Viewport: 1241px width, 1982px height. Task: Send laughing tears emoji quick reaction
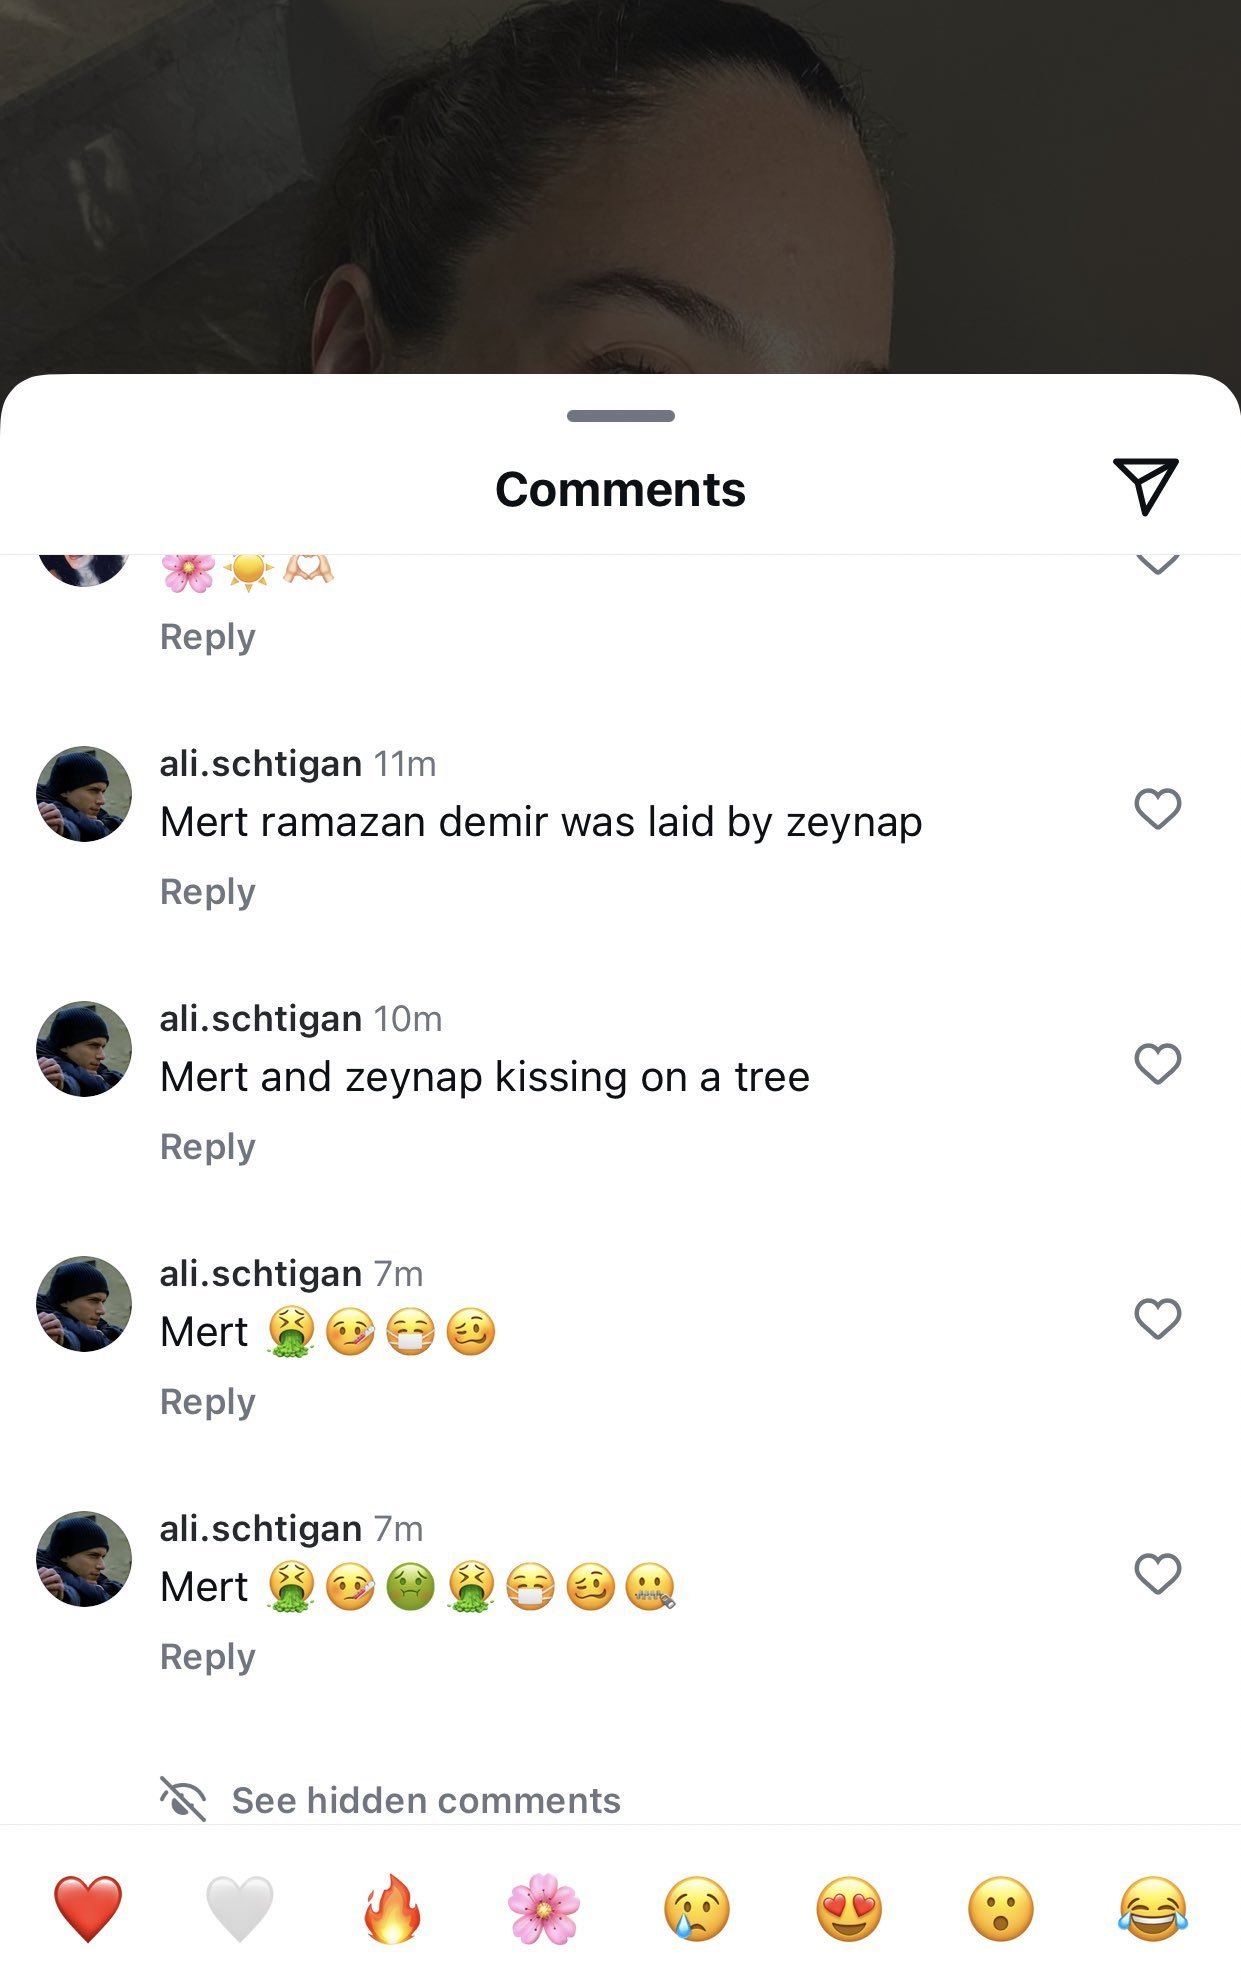pos(1153,1908)
